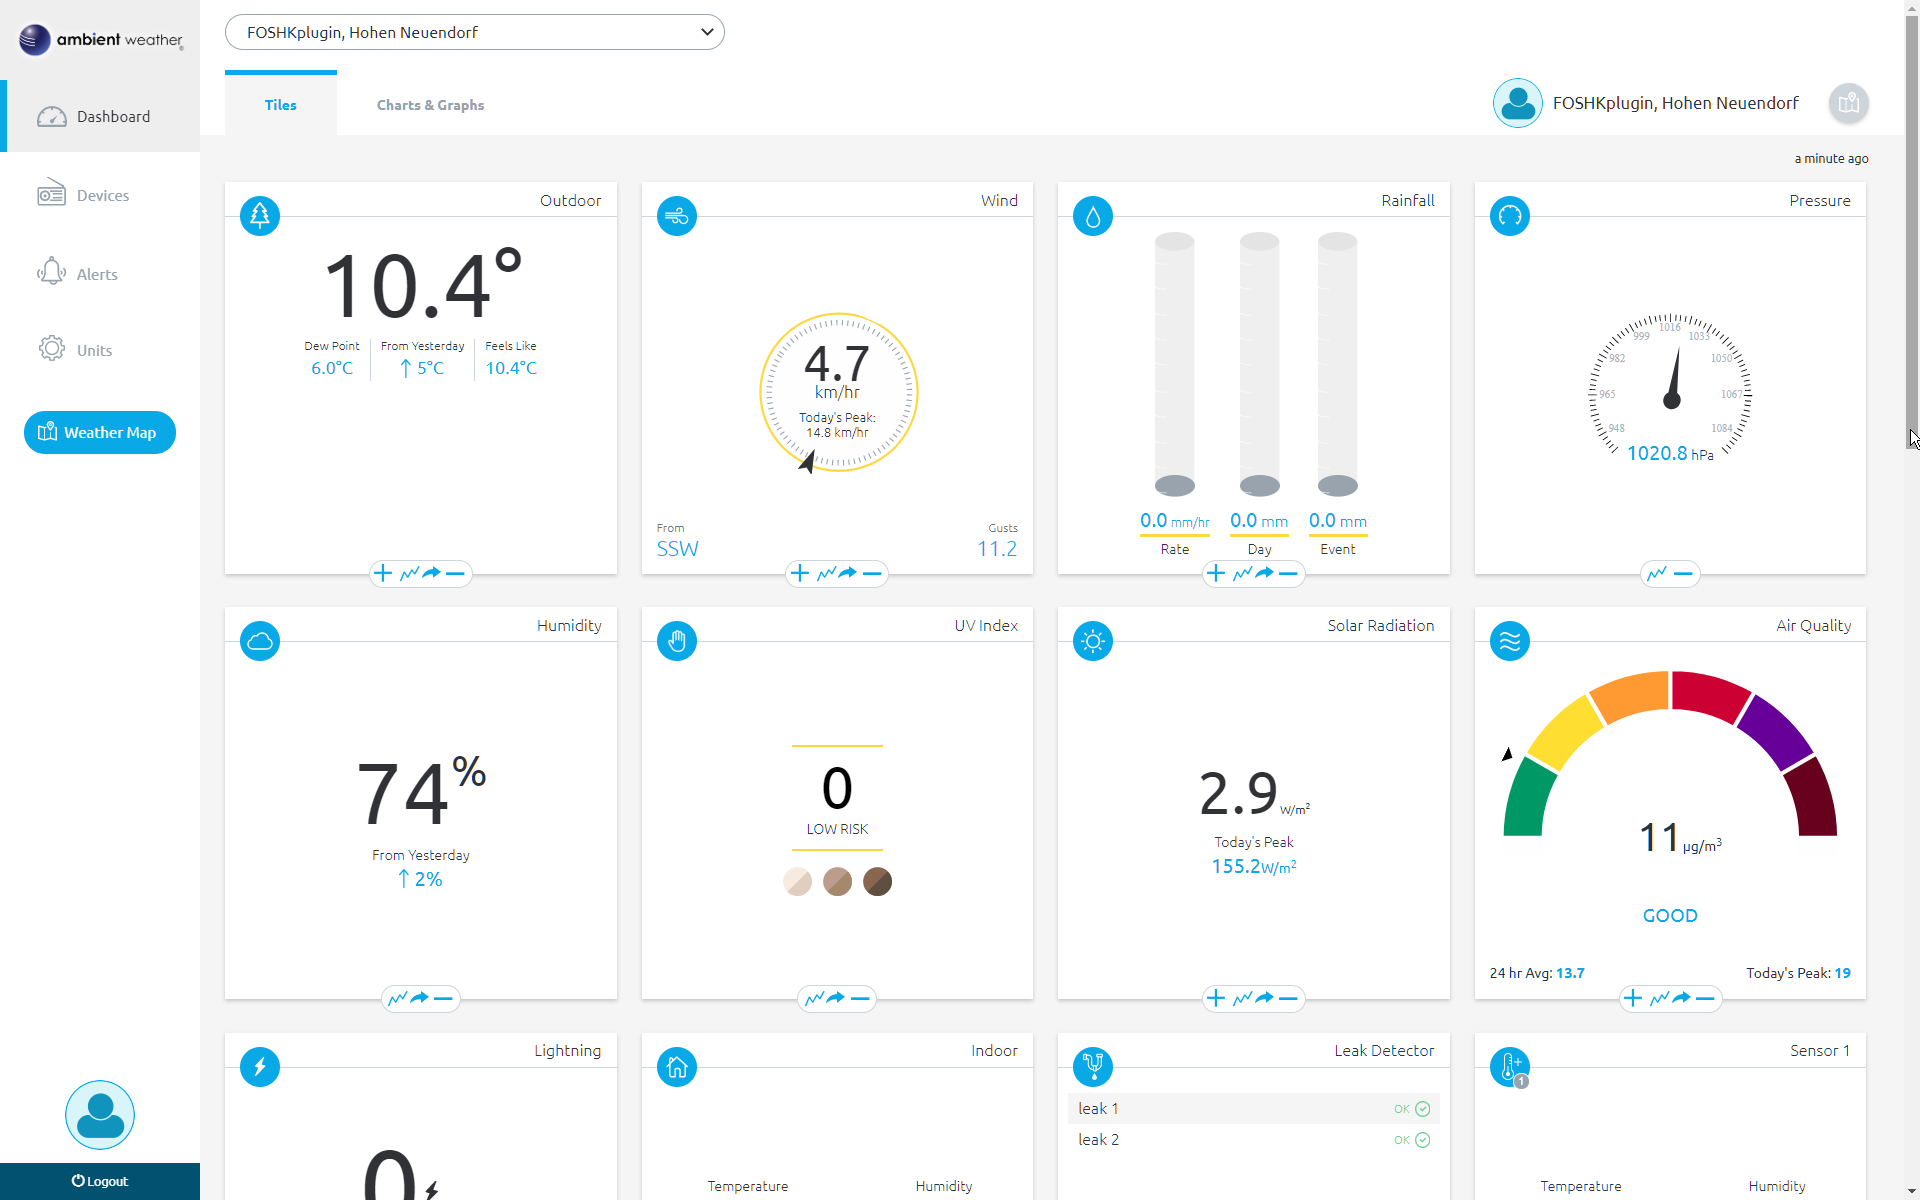Click the Rainfall droplet icon
1920x1200 pixels.
[x=1093, y=215]
